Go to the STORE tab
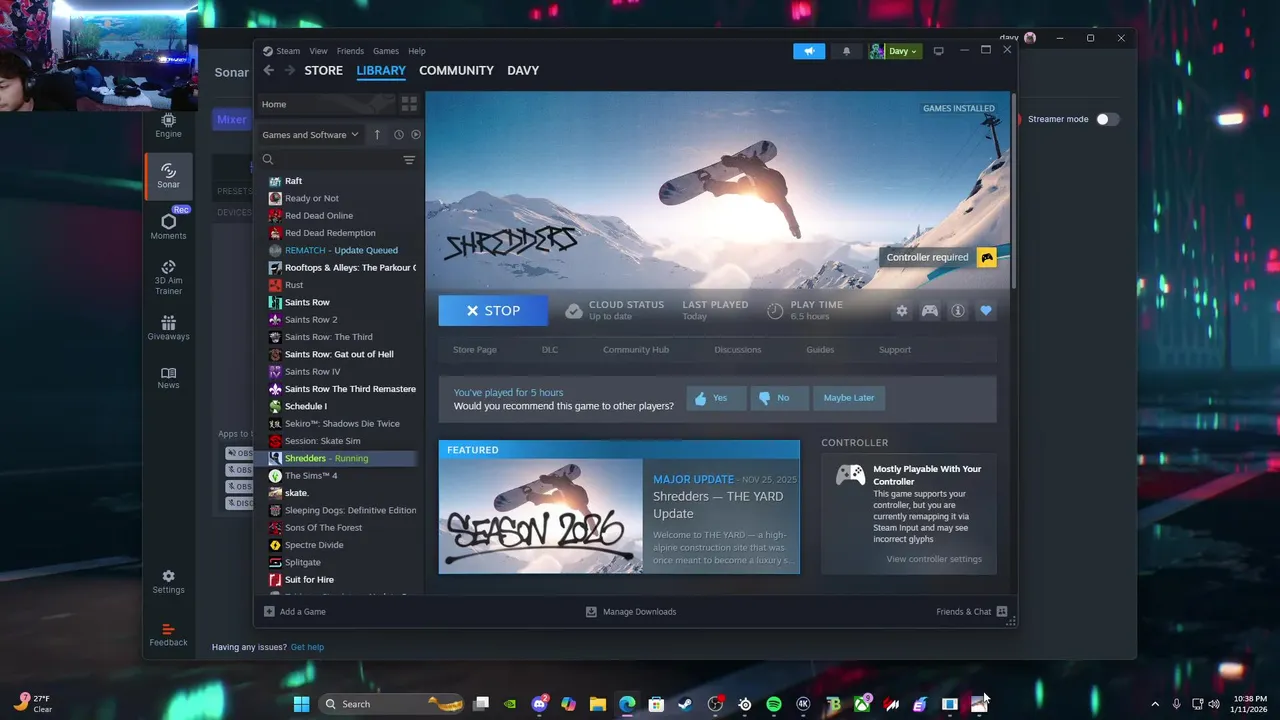This screenshot has height=720, width=1280. (x=323, y=70)
